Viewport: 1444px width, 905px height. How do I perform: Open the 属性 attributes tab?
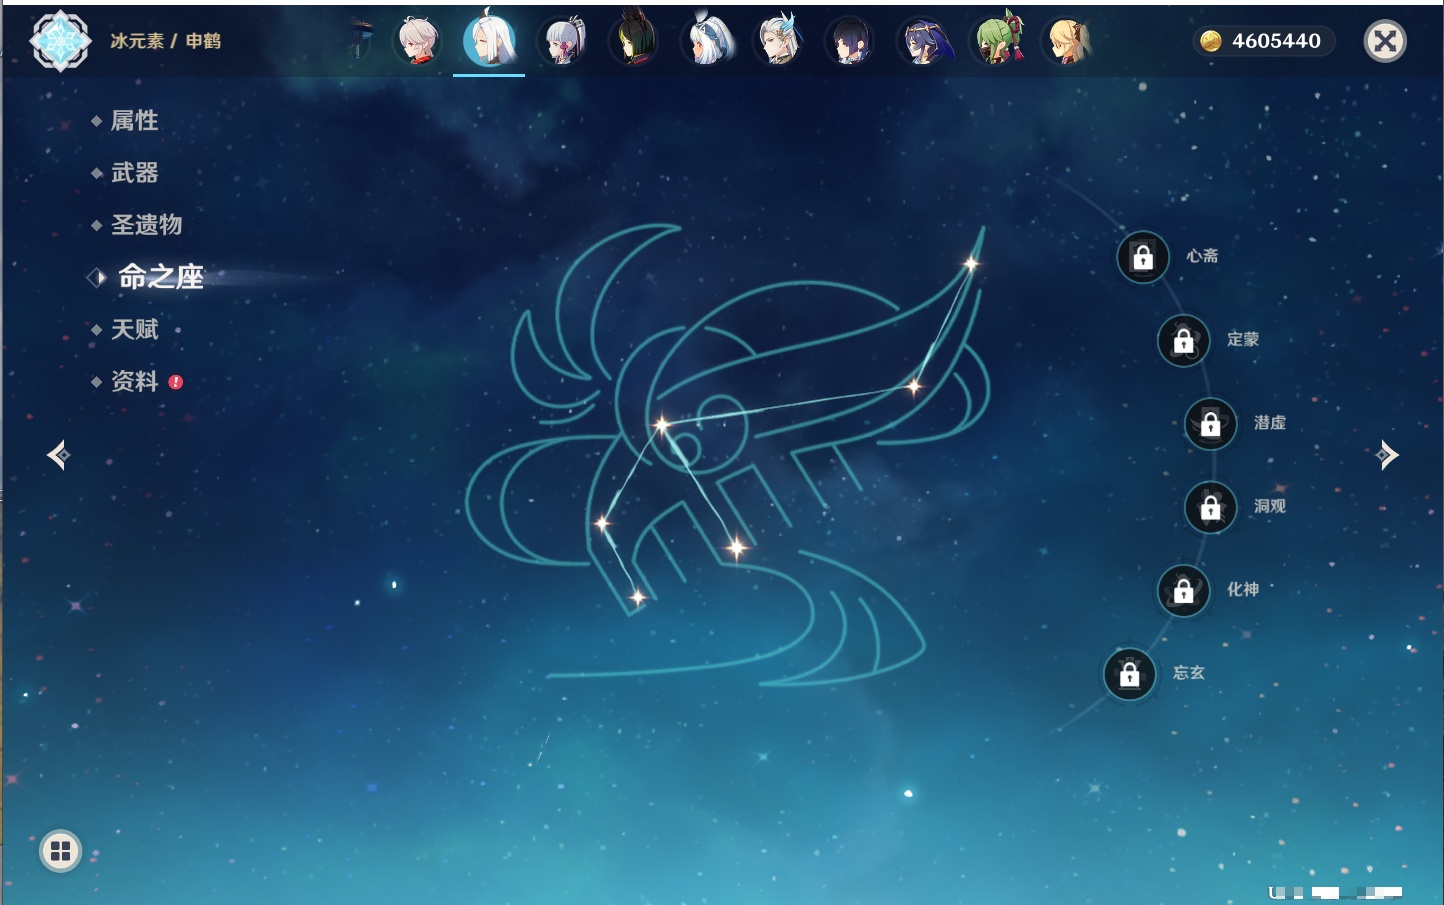pos(134,121)
